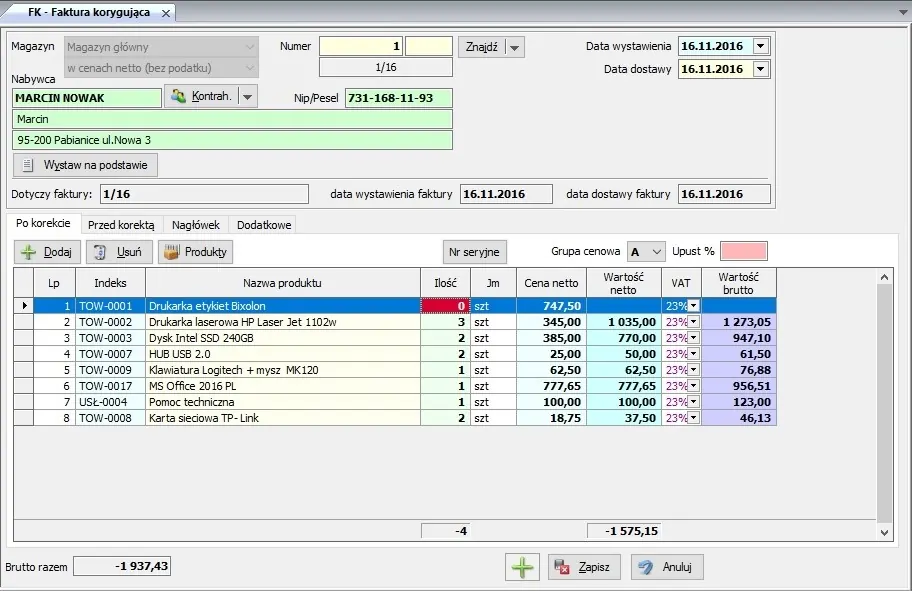Image resolution: width=912 pixels, height=591 pixels.
Task: Open VAT dropdown for Drukarka laserowa HP row
Action: (693, 322)
